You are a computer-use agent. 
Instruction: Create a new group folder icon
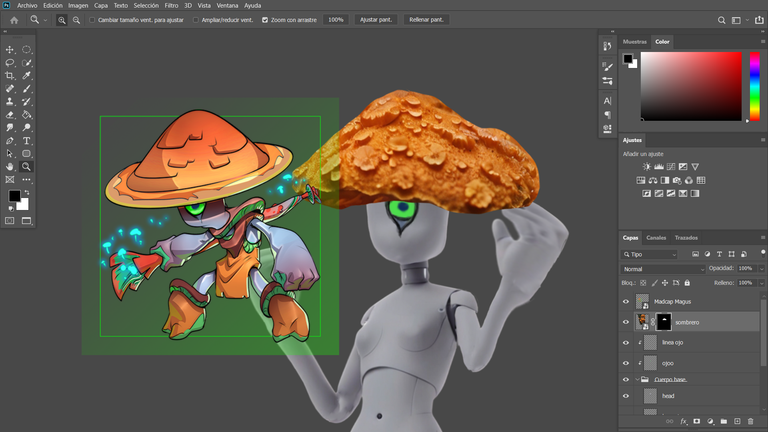click(723, 421)
